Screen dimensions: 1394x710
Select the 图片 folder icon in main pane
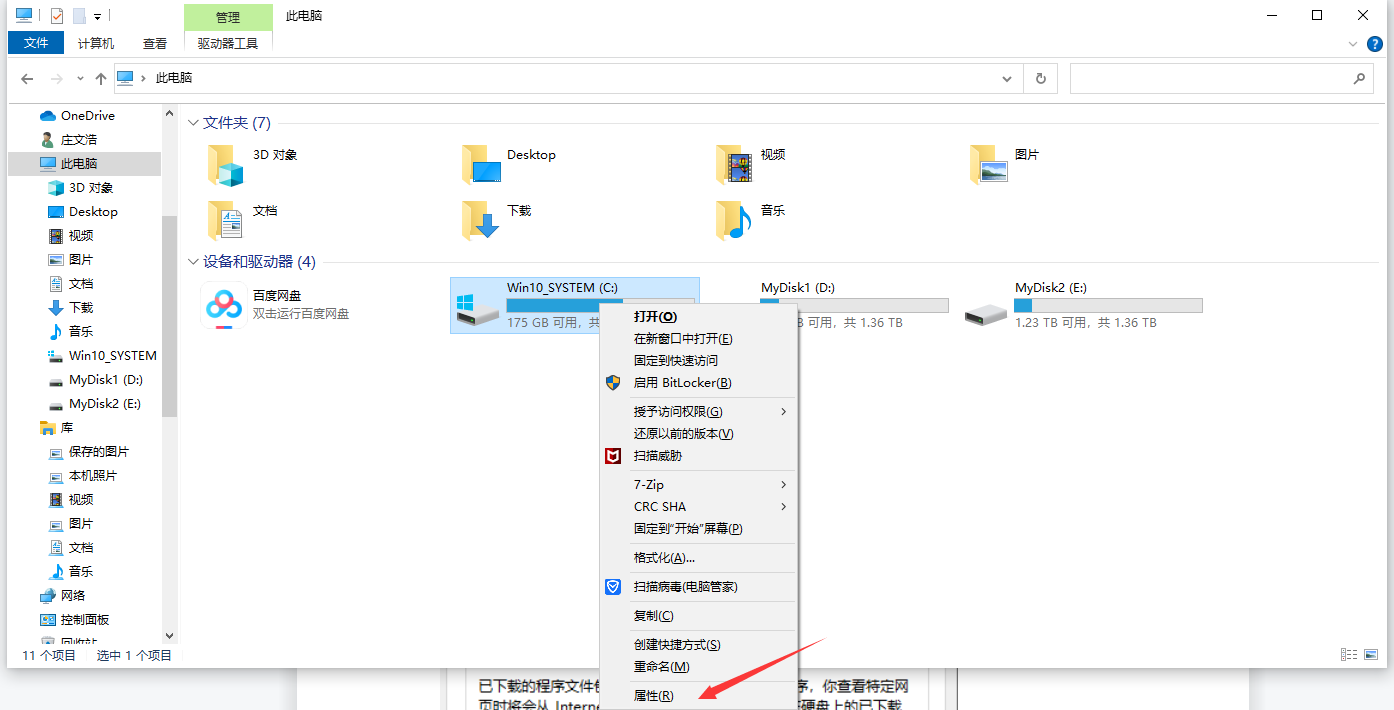989,165
